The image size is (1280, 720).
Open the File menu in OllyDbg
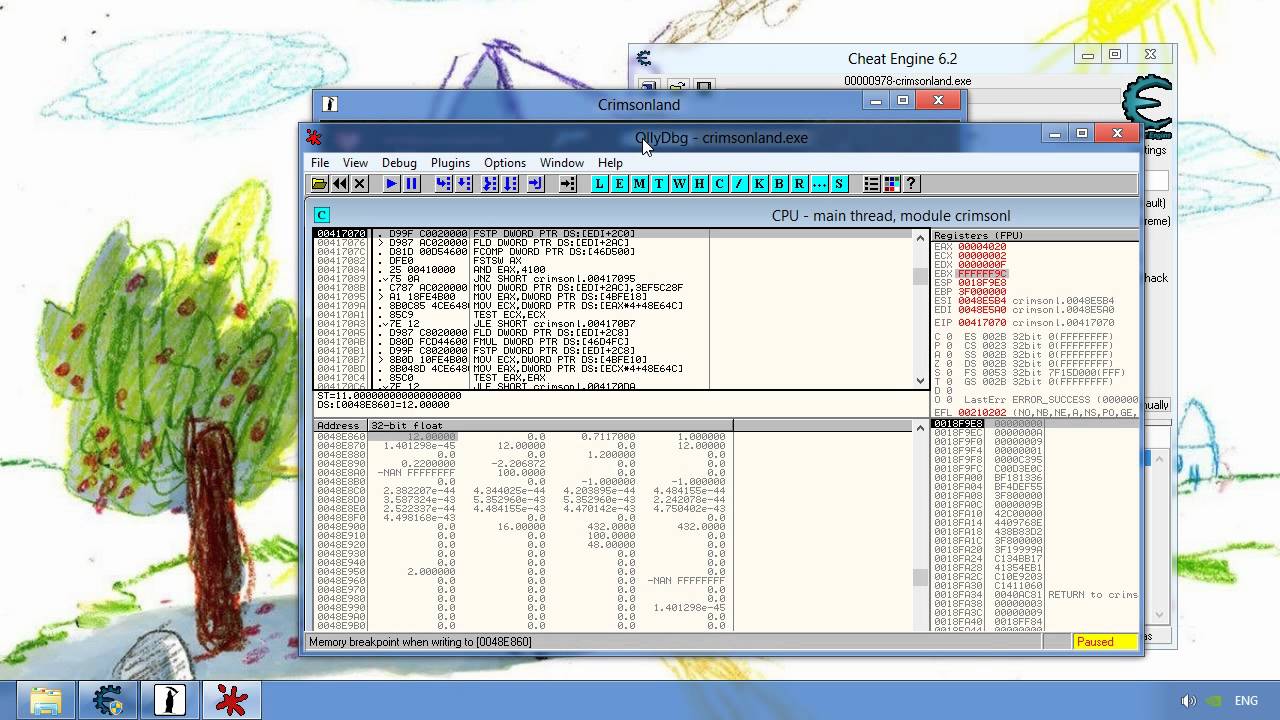(320, 163)
